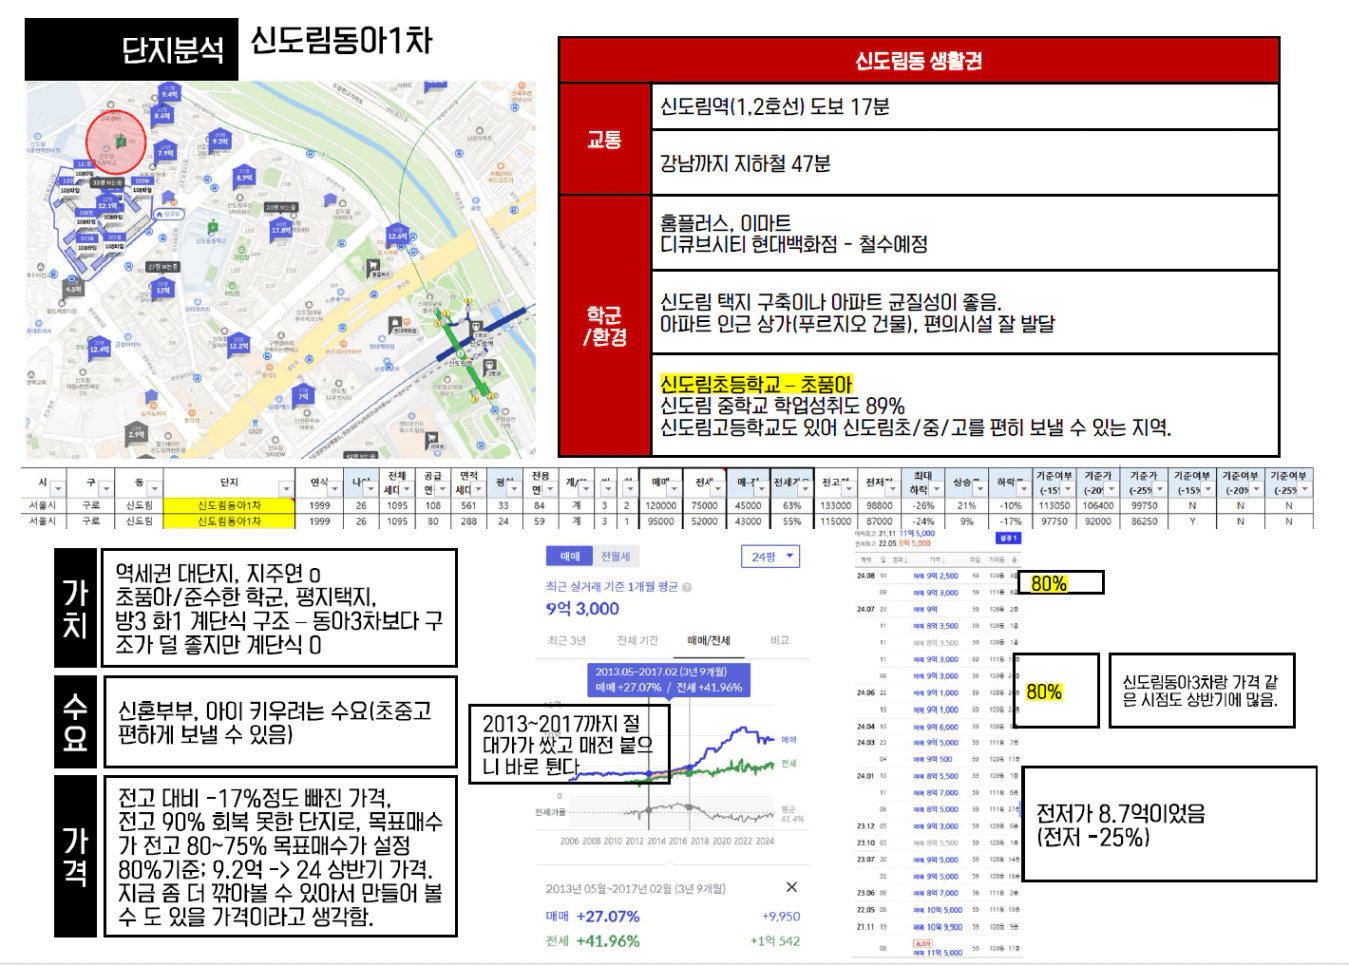Click the Line 1 subway station icon
Viewport: 1349px width, 966px height.
(x=476, y=327)
